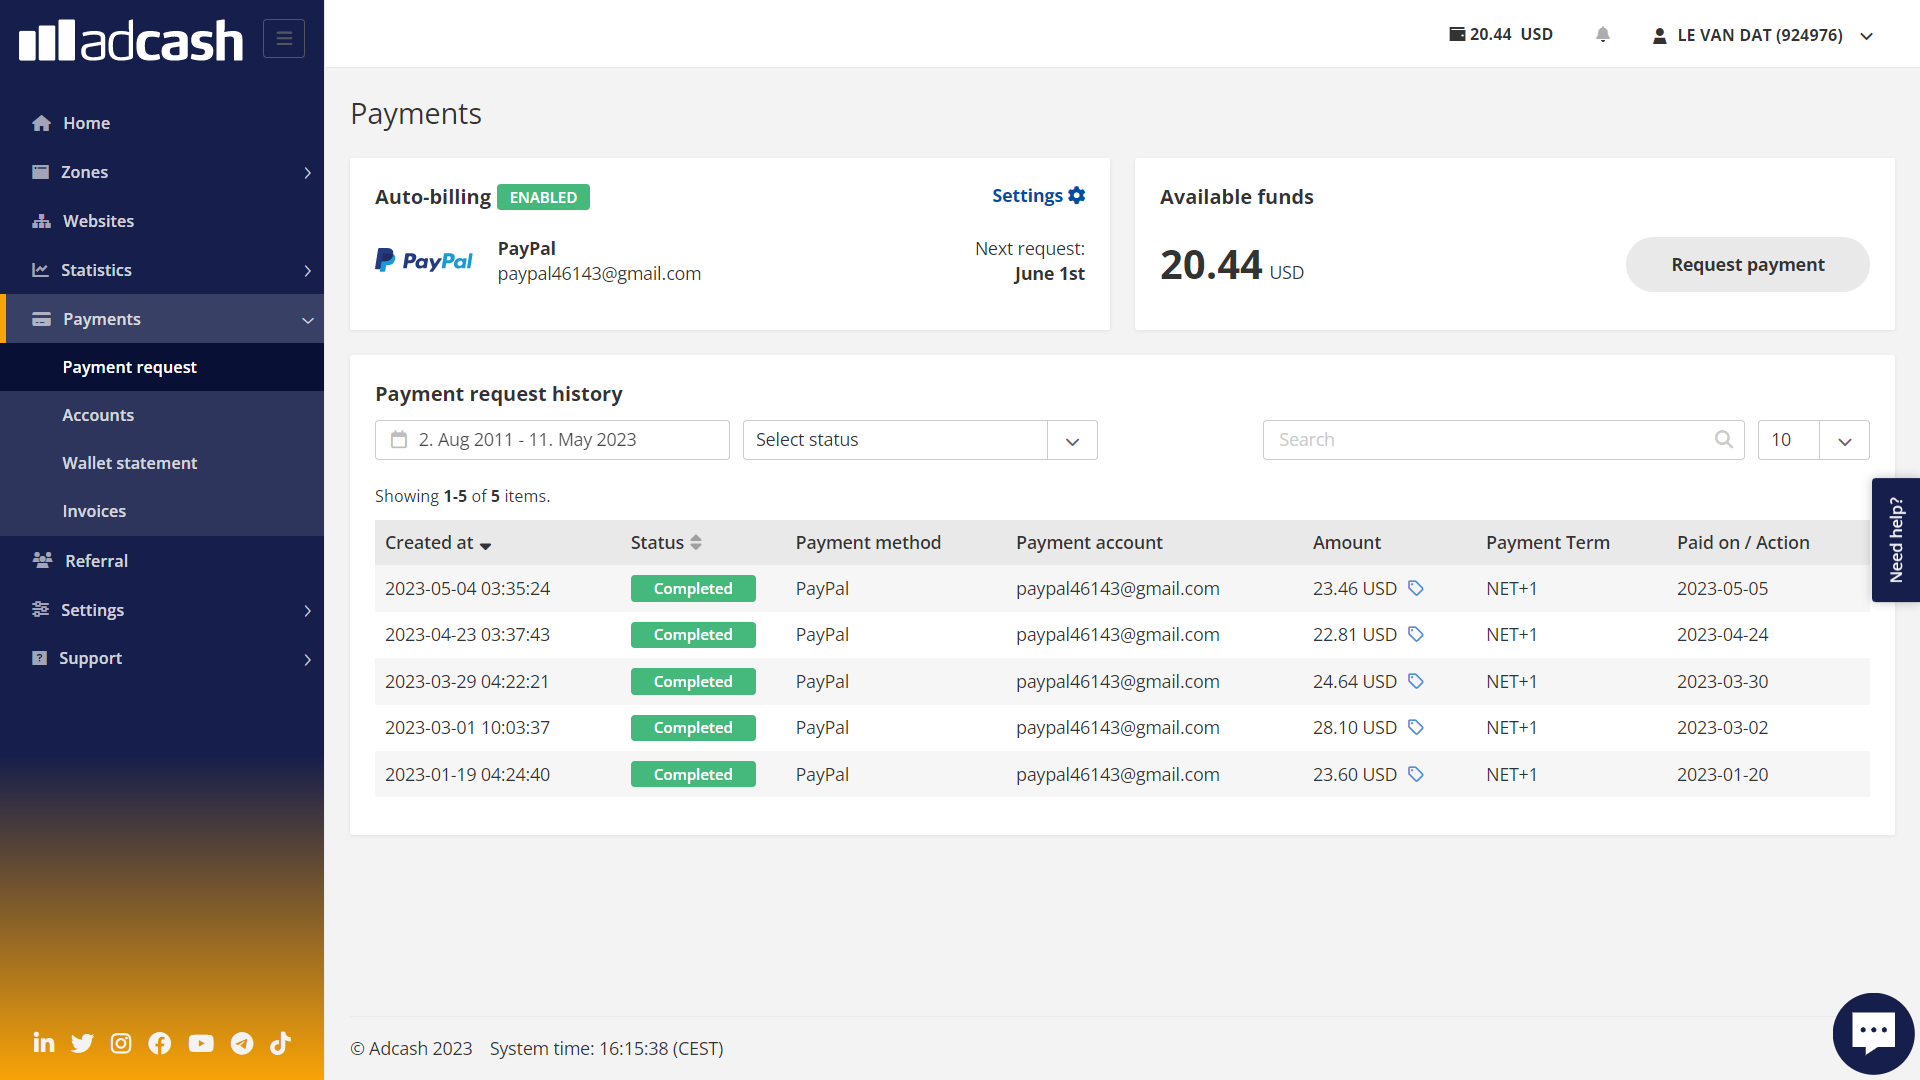Click NET+1 term in 2023-05-04 row
This screenshot has width=1920, height=1080.
click(1511, 588)
